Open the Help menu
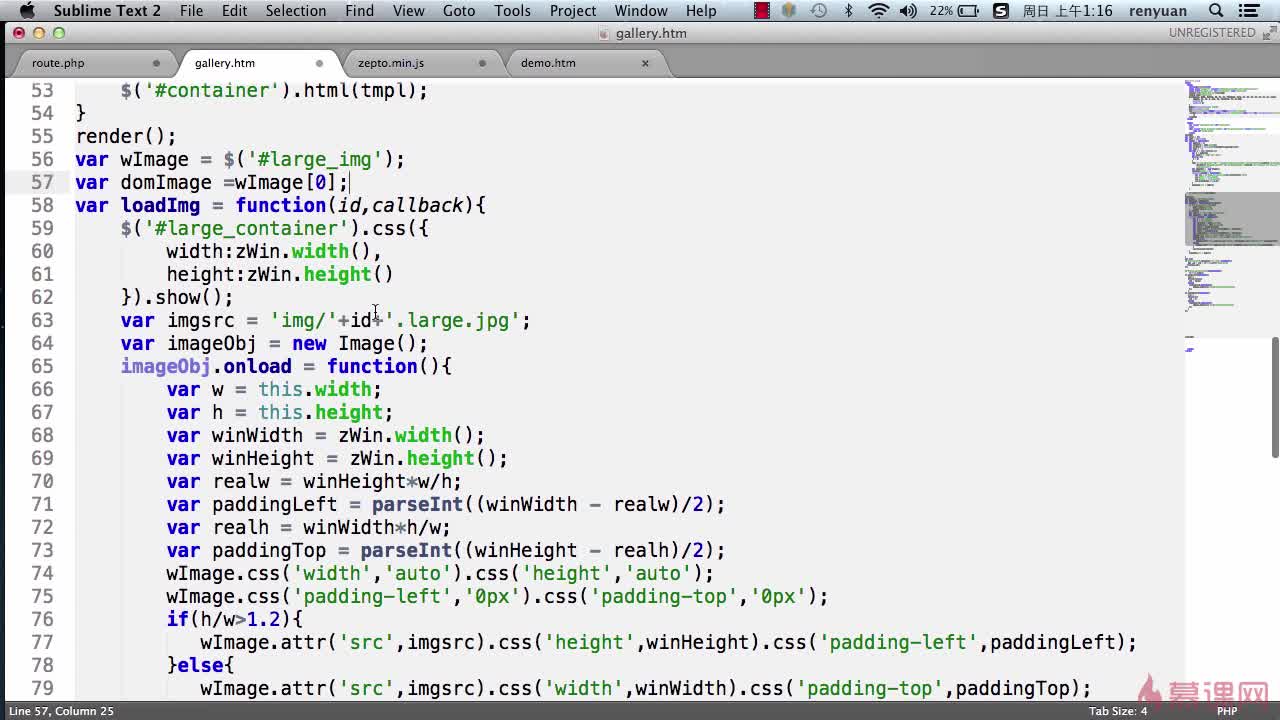 (x=701, y=11)
